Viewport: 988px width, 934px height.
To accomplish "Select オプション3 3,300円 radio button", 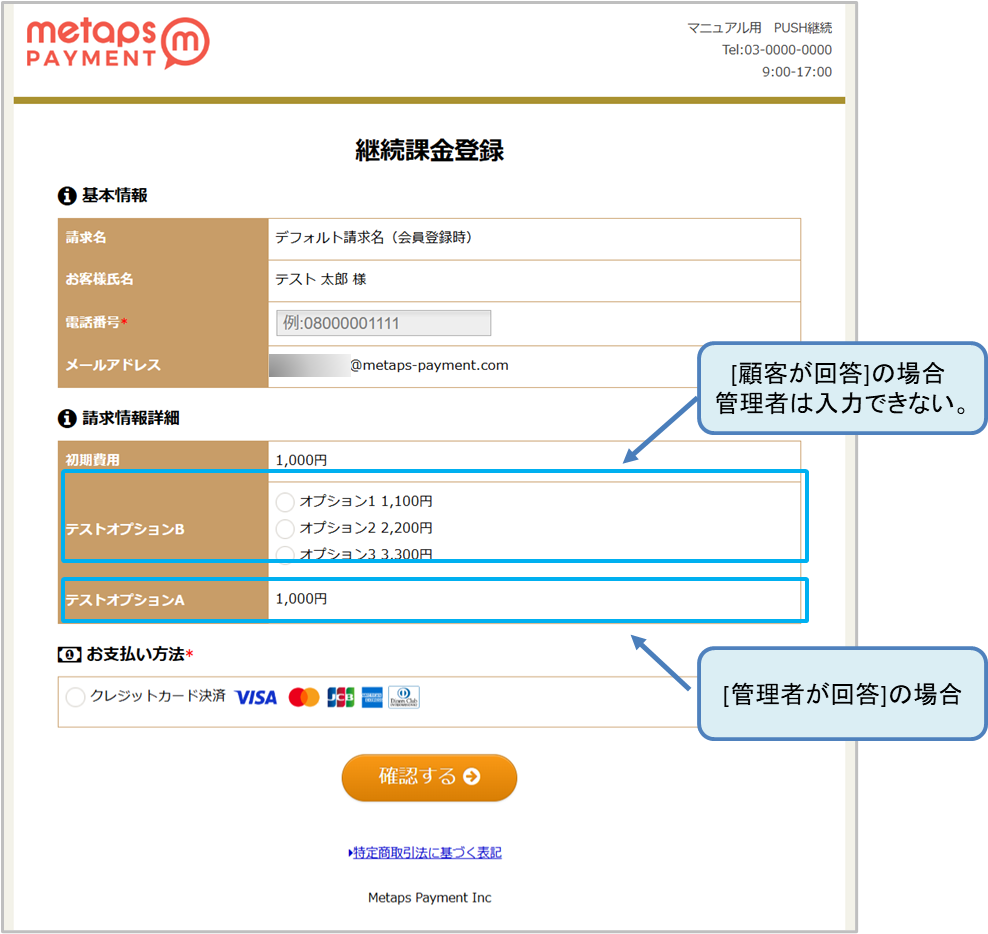I will [x=285, y=553].
